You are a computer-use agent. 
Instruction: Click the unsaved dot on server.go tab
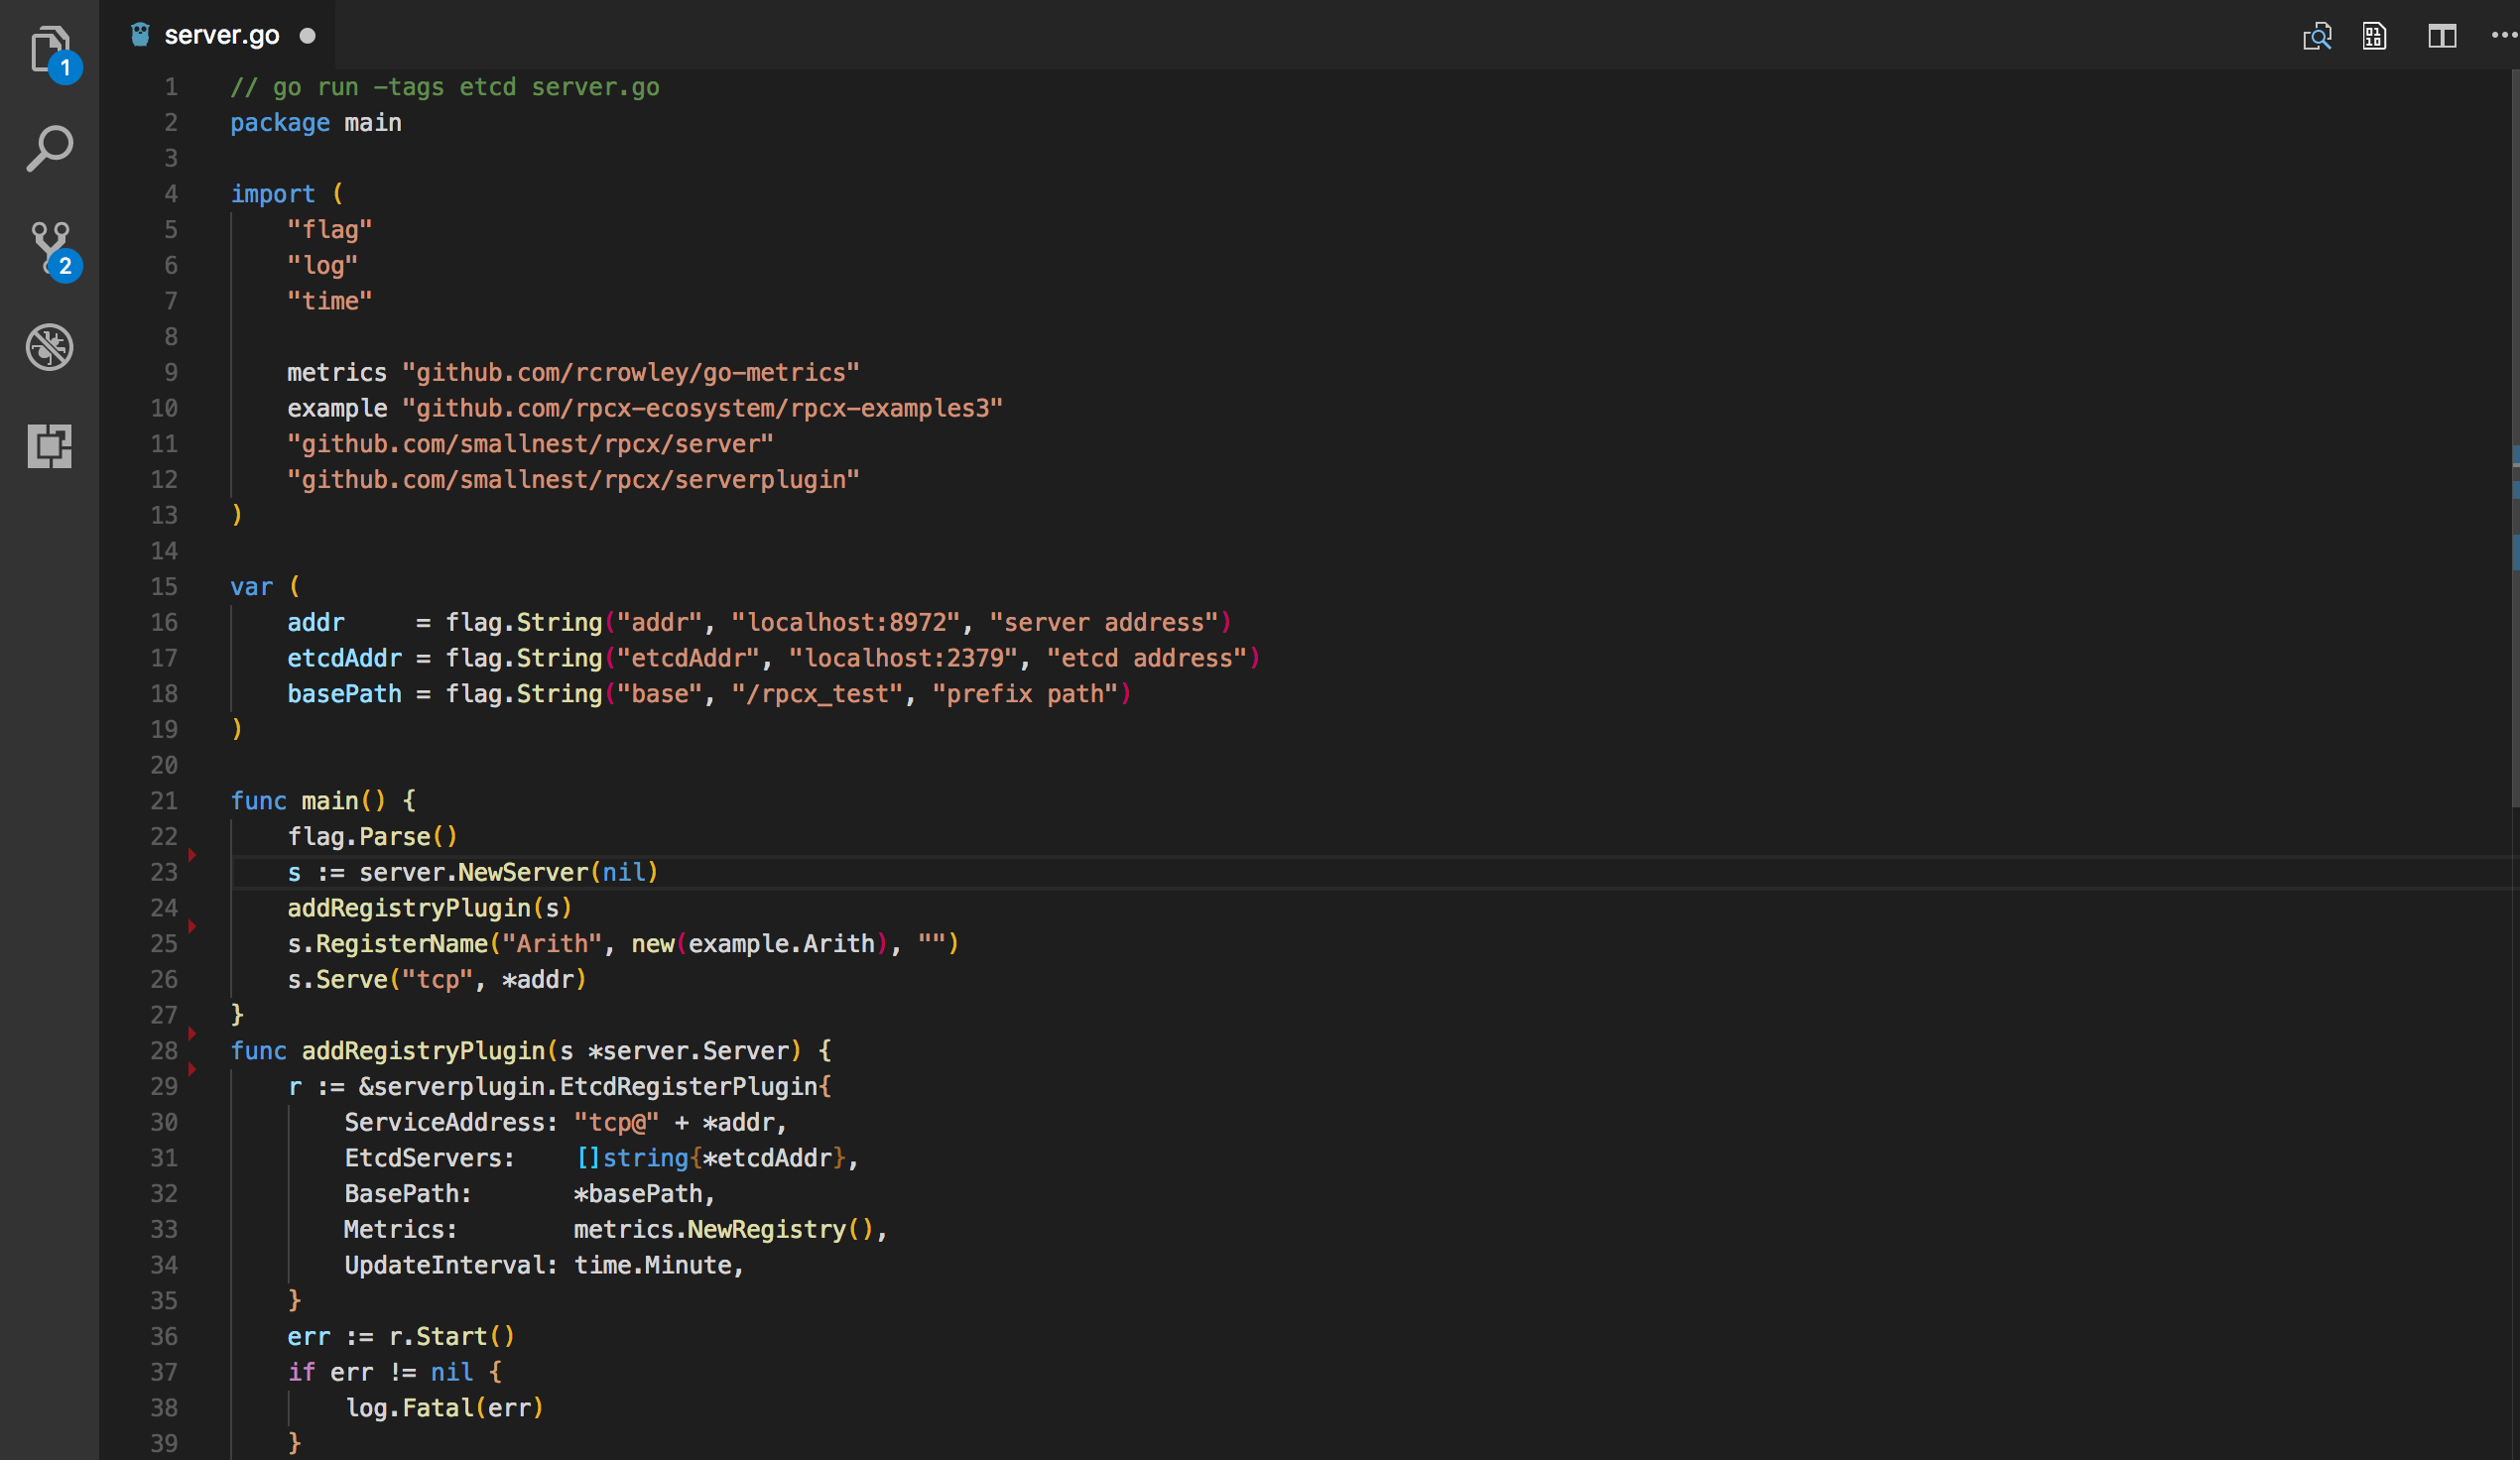click(x=307, y=36)
